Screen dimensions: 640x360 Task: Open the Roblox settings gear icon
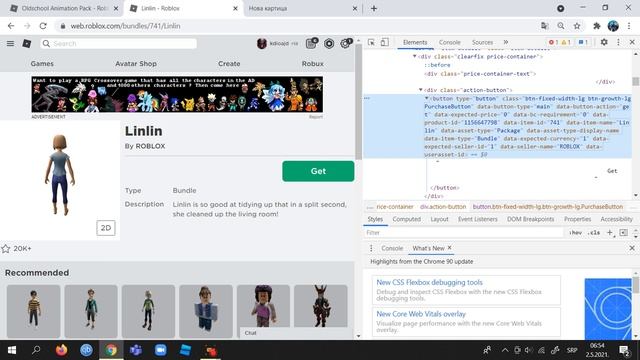(x=346, y=43)
